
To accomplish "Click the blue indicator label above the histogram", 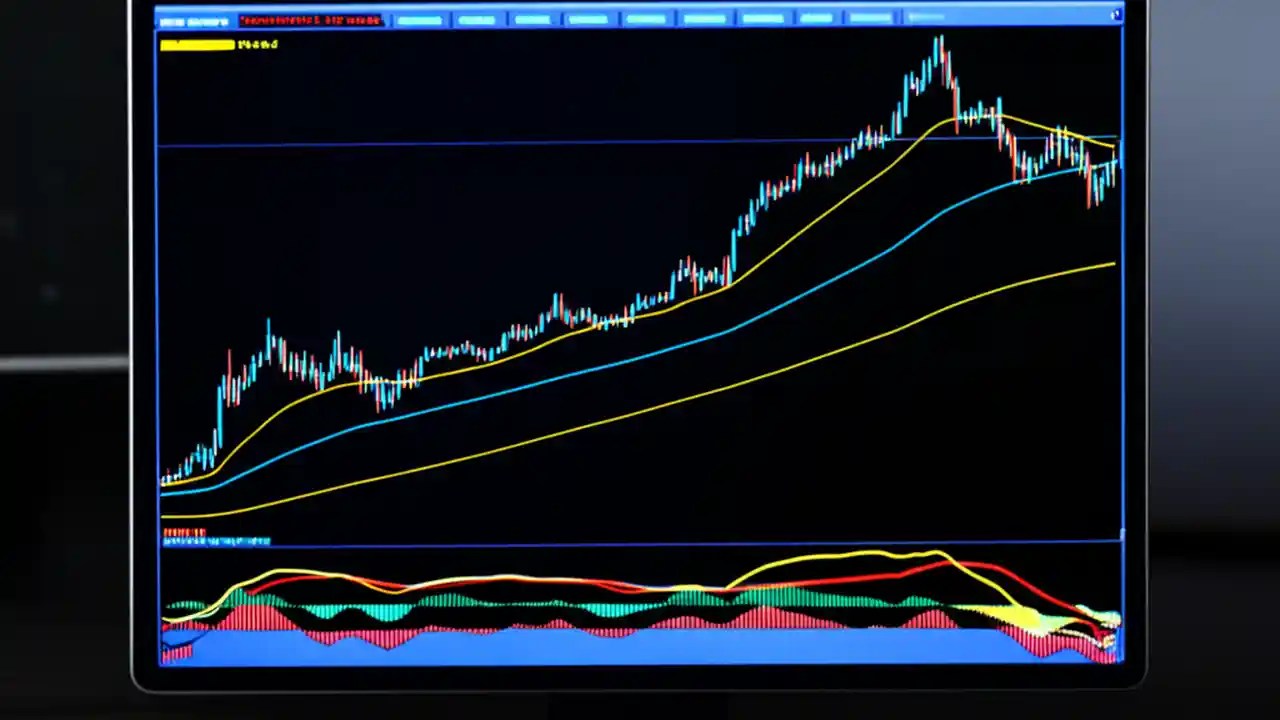I will coord(215,541).
